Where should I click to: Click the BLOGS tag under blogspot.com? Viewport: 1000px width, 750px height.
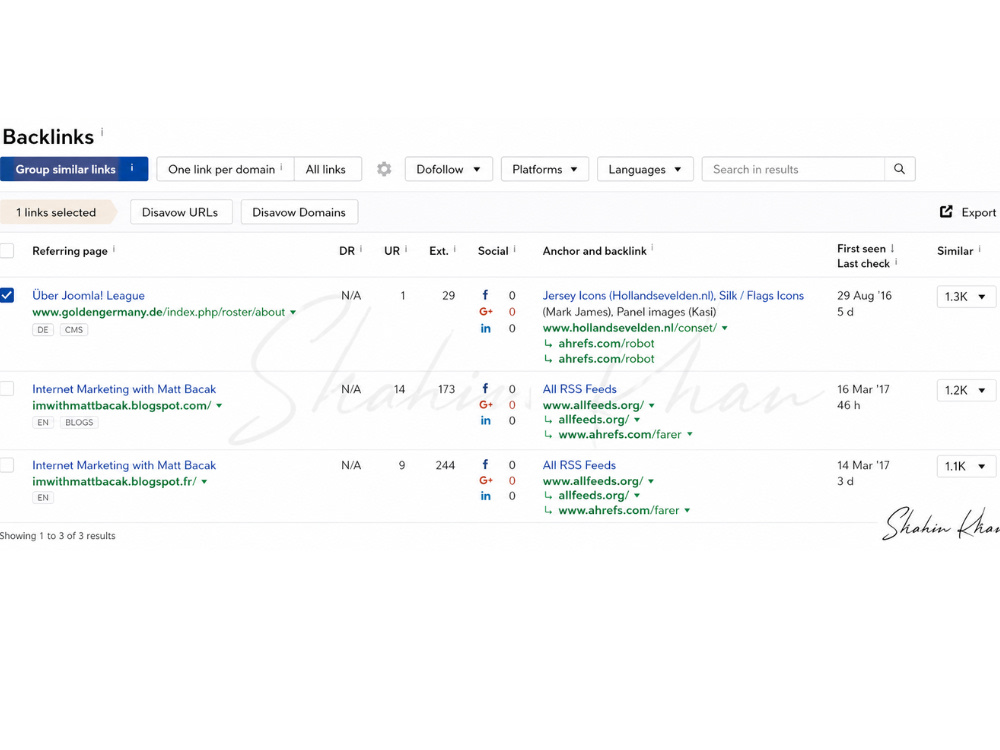click(79, 422)
